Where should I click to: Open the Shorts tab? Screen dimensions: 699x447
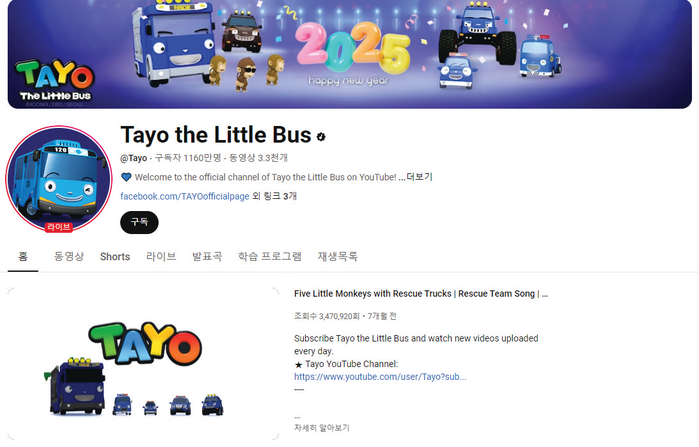tap(115, 257)
